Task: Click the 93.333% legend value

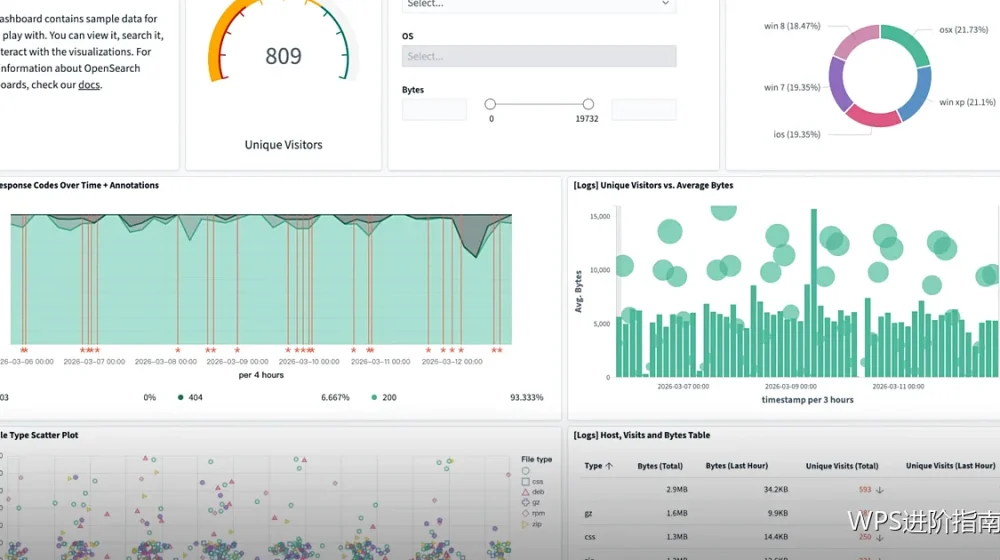Action: tap(527, 397)
